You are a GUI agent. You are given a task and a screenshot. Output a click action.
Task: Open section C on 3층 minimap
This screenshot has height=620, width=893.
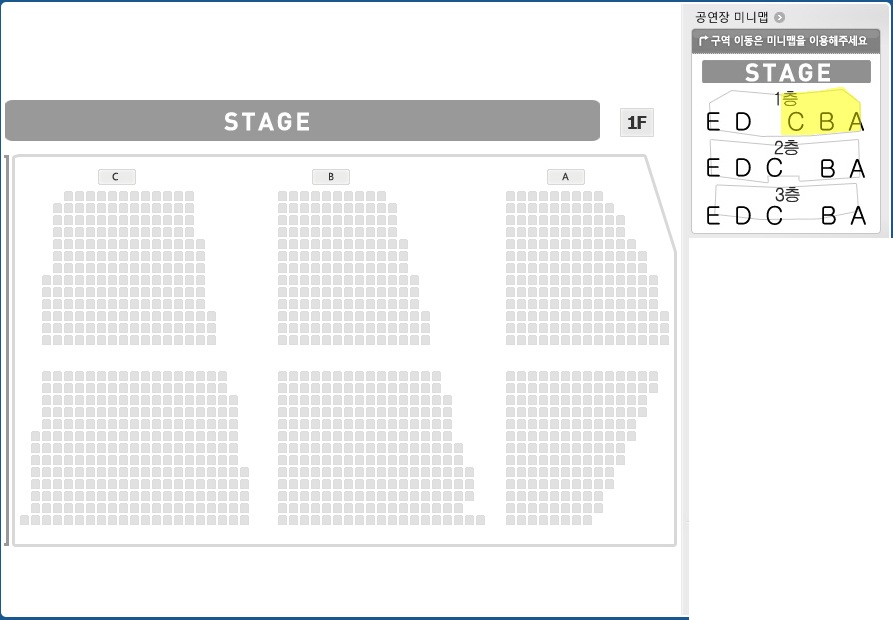coord(774,216)
